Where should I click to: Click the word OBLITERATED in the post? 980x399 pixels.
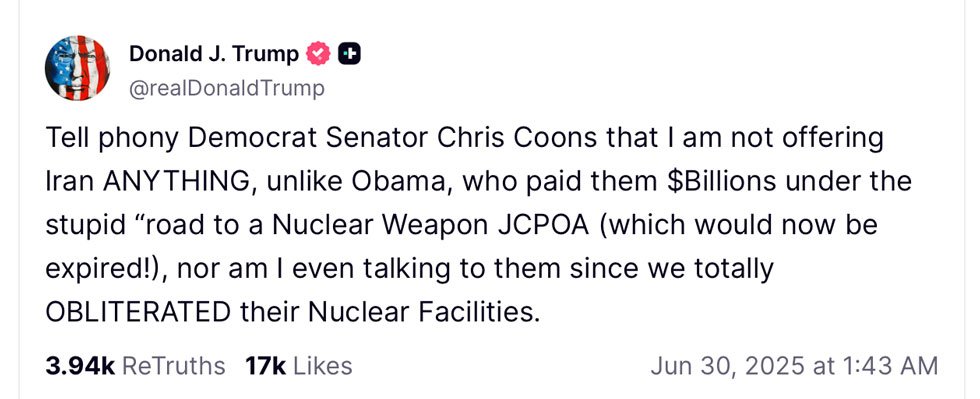coord(138,311)
